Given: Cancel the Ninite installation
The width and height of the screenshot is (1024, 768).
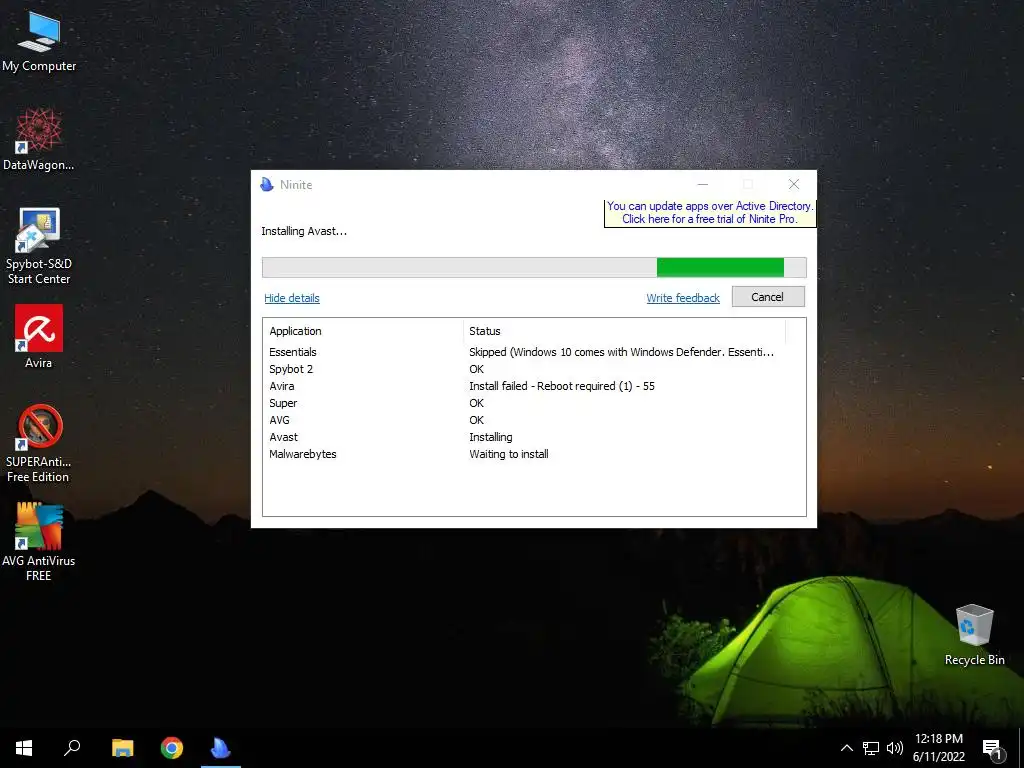Looking at the screenshot, I should click(768, 297).
